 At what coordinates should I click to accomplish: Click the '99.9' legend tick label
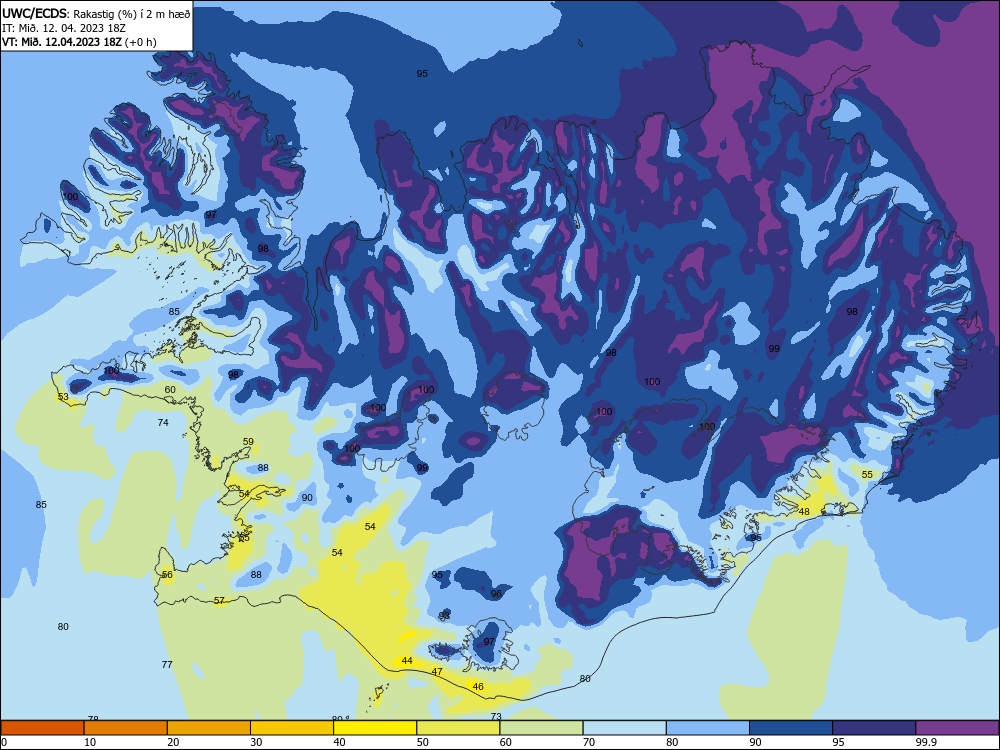(x=925, y=742)
